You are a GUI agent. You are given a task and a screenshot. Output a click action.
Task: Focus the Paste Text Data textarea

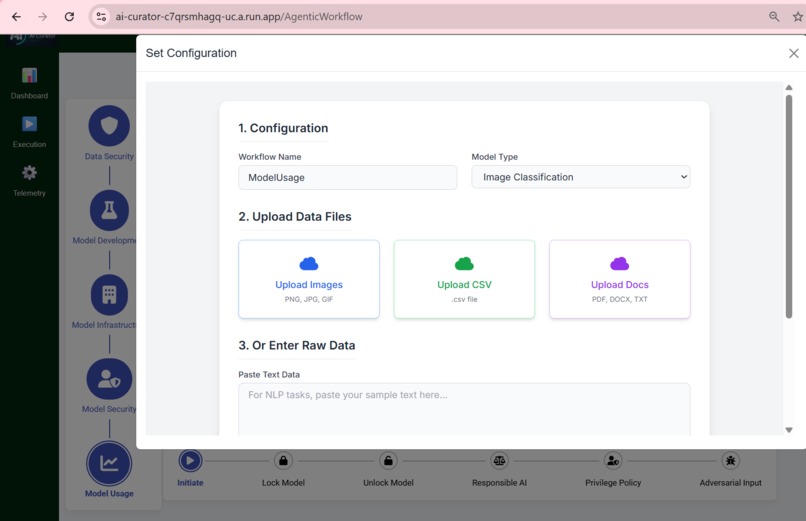[464, 409]
